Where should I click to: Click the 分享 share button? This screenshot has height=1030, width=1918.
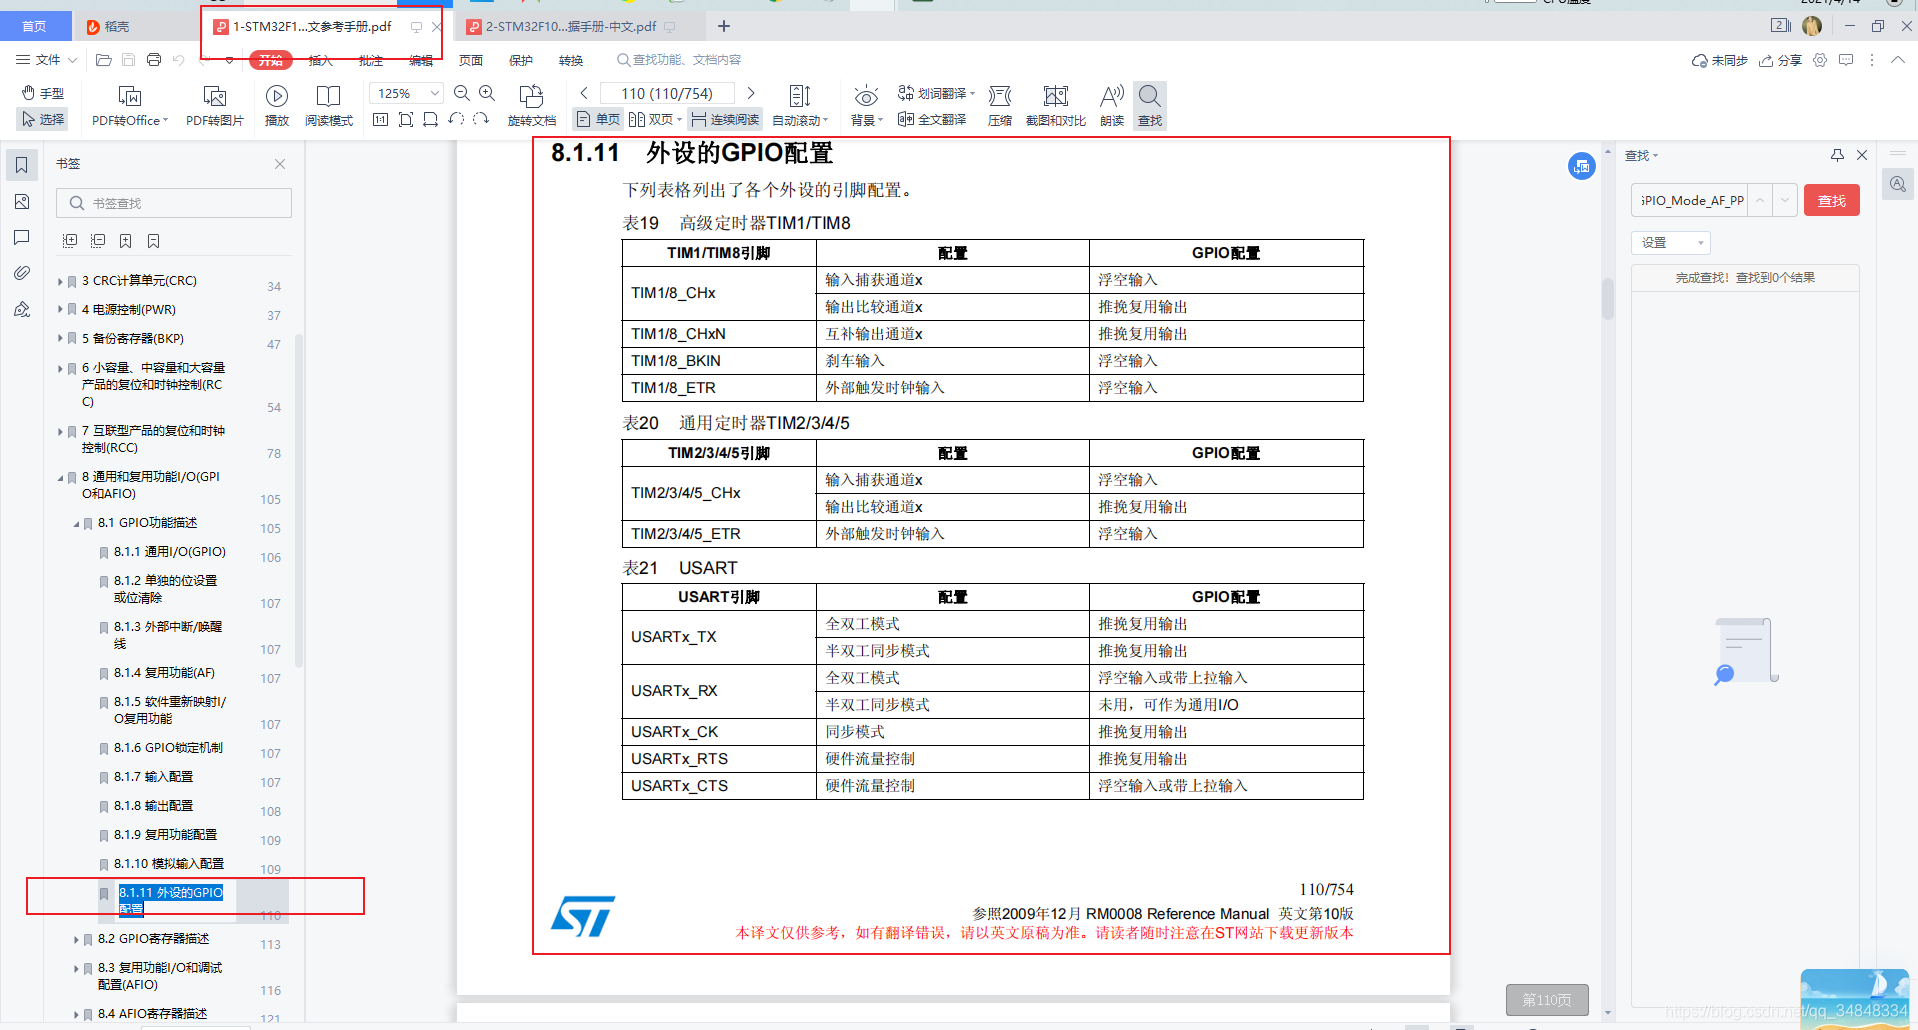click(x=1780, y=60)
